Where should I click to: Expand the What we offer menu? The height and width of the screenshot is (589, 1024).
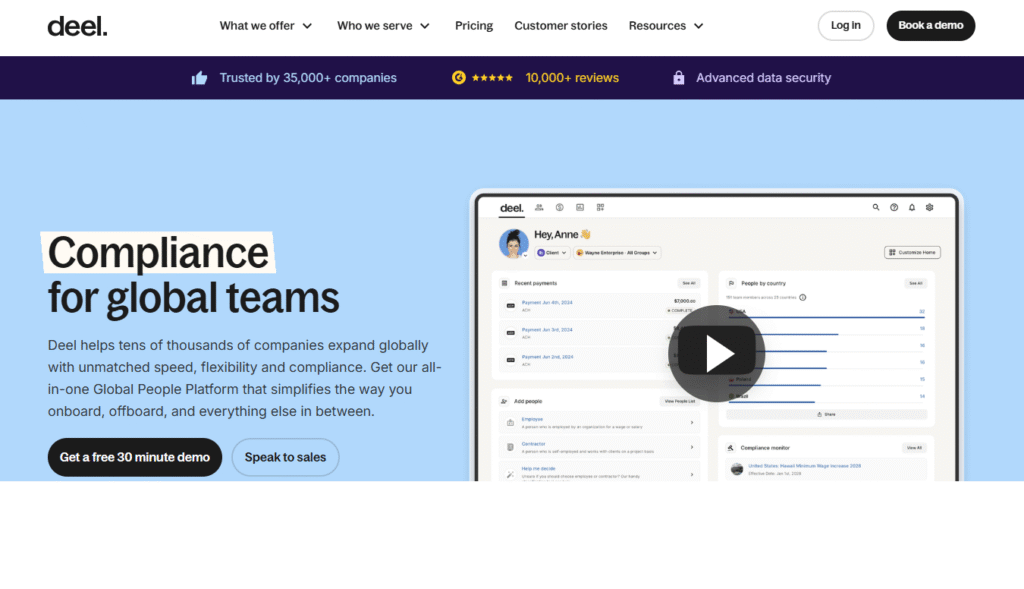tap(266, 26)
